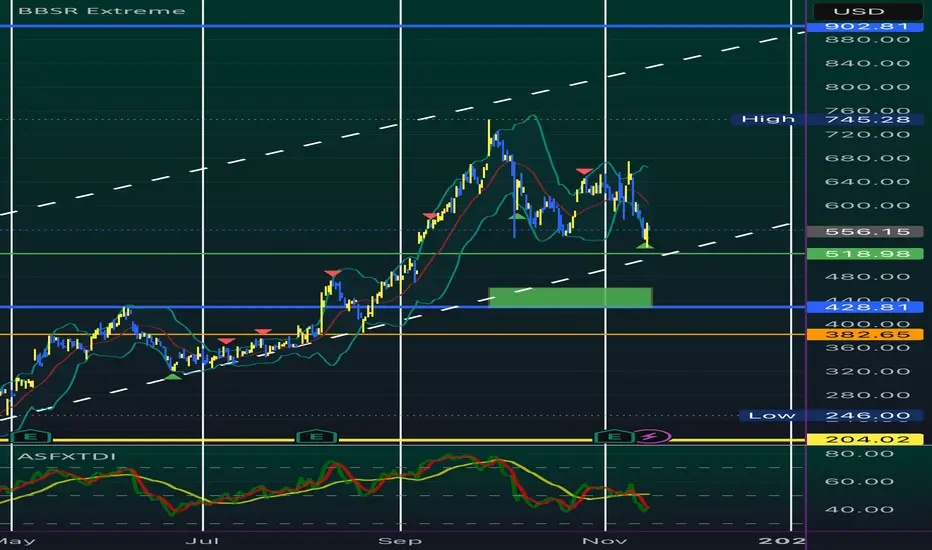Click the 556.15 current price label
This screenshot has height=550, width=932.
[865, 232]
